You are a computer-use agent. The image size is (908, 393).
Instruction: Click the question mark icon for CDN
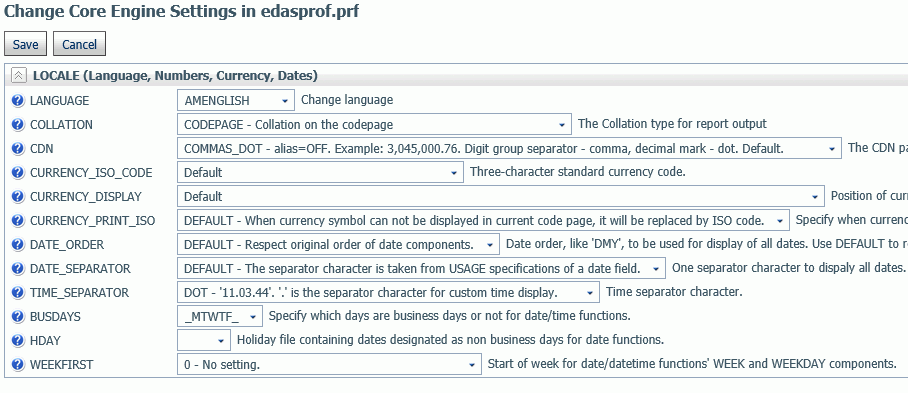[x=17, y=148]
